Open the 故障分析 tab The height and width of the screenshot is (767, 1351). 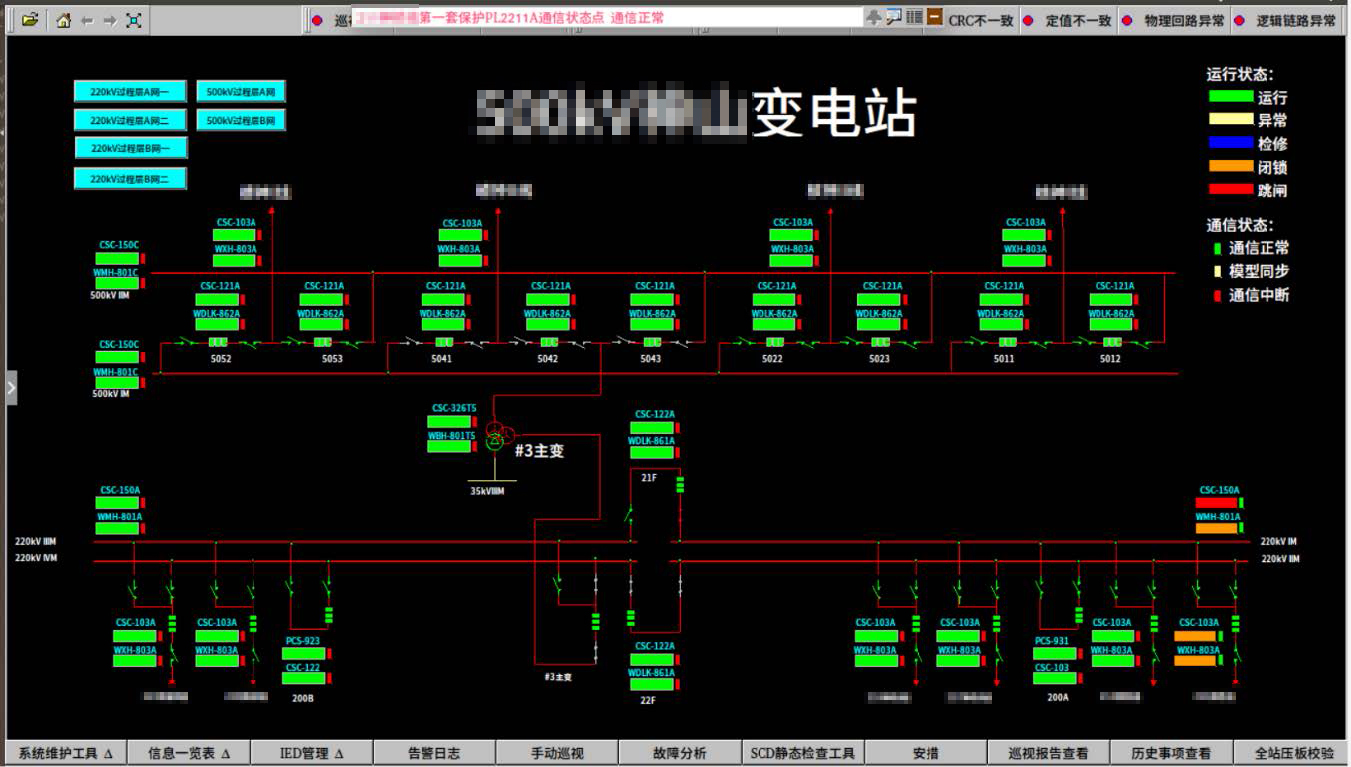[x=679, y=753]
